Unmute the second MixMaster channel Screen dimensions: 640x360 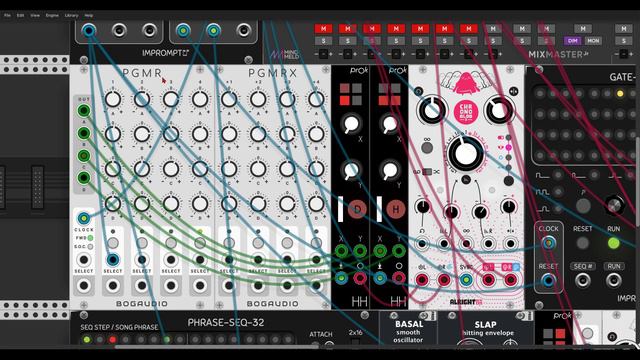point(347,29)
